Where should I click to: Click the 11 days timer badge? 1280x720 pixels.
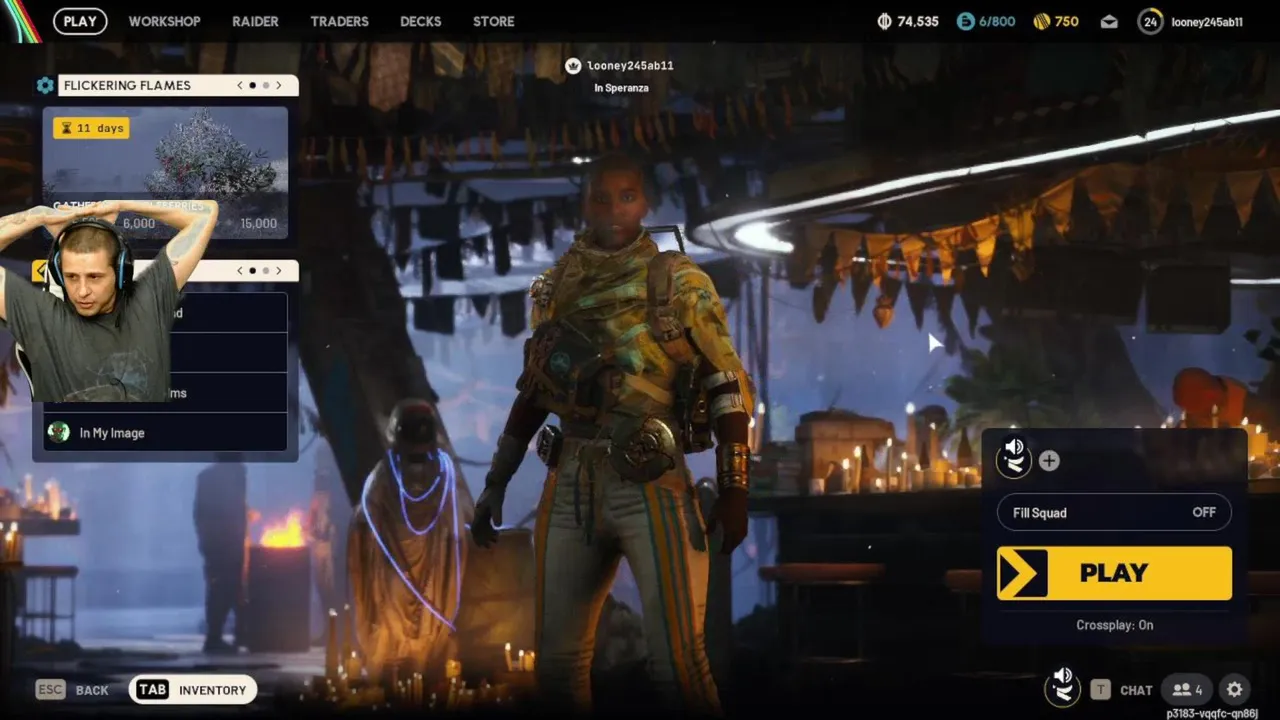tap(91, 128)
